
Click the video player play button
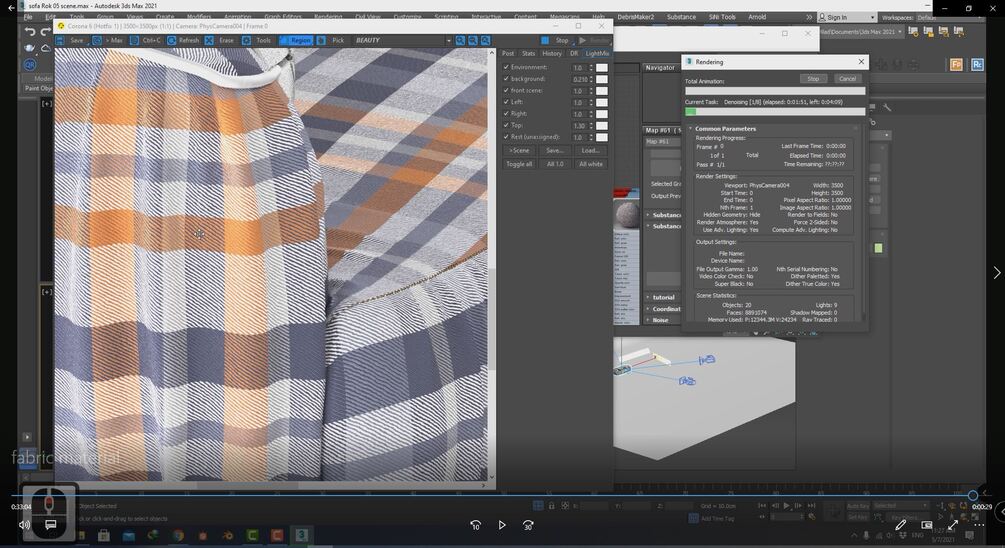(502, 525)
